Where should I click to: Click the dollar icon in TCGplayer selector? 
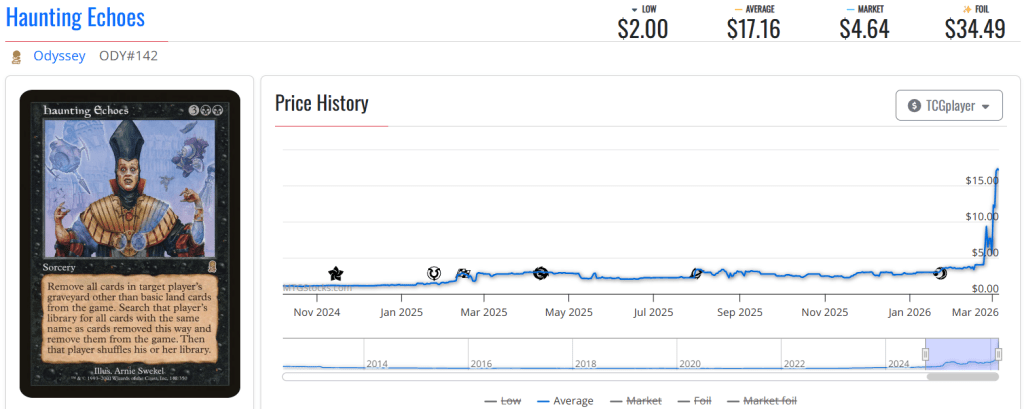[x=914, y=106]
